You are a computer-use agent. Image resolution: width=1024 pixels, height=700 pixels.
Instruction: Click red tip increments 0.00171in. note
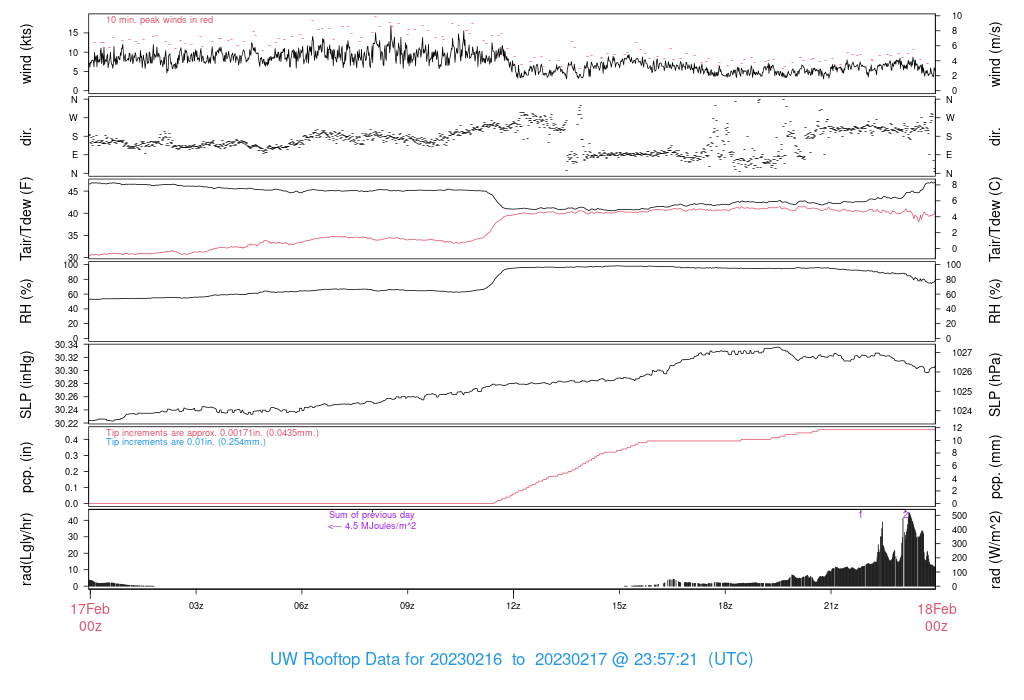pos(212,433)
